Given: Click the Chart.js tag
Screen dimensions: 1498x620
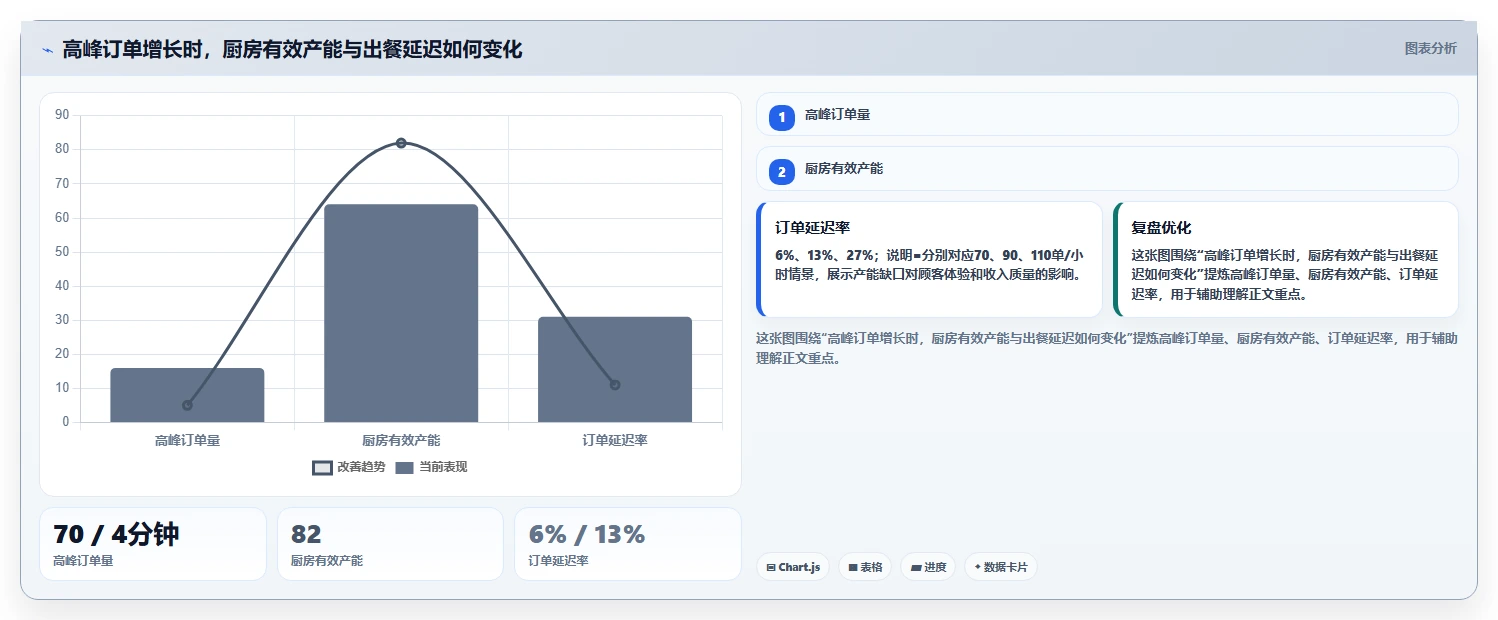Looking at the screenshot, I should [793, 567].
